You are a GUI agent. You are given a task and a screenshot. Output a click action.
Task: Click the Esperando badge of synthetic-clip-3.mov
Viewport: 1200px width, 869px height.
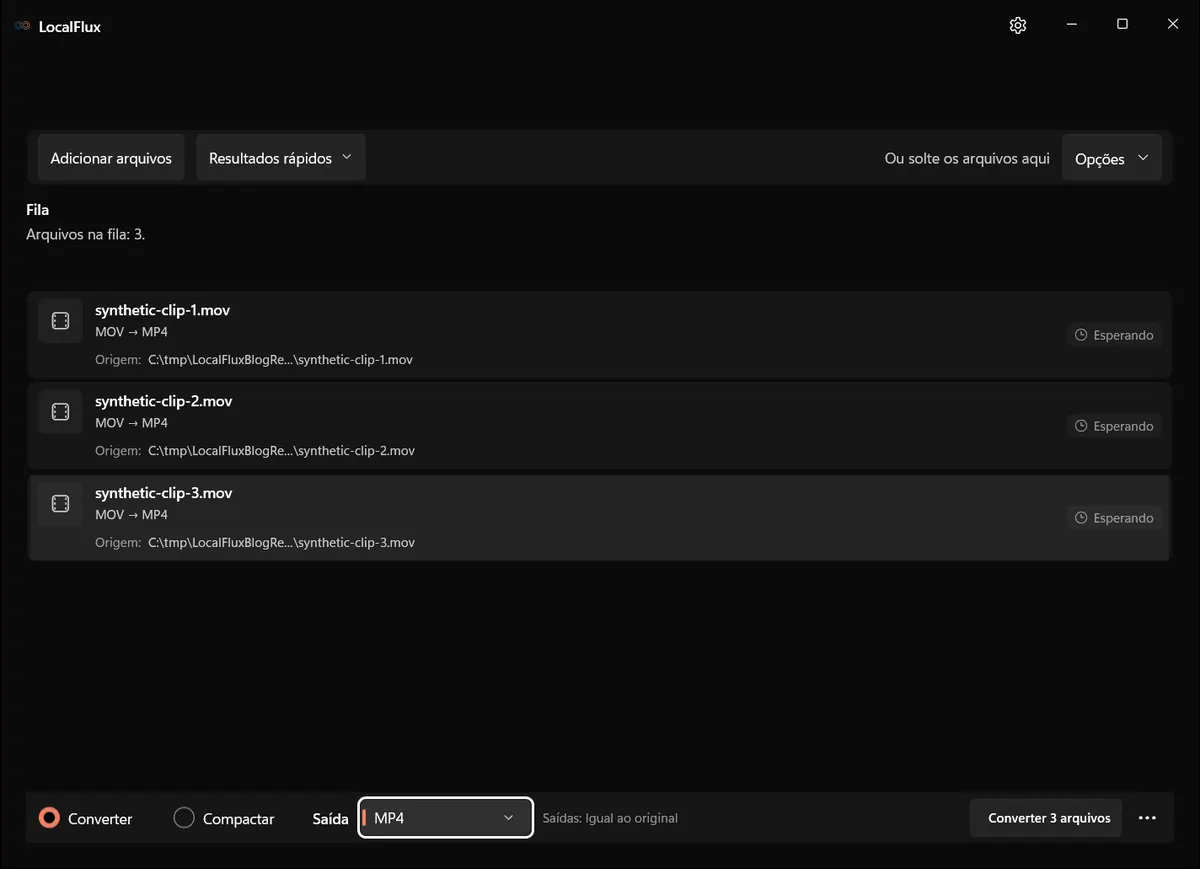pos(1114,518)
